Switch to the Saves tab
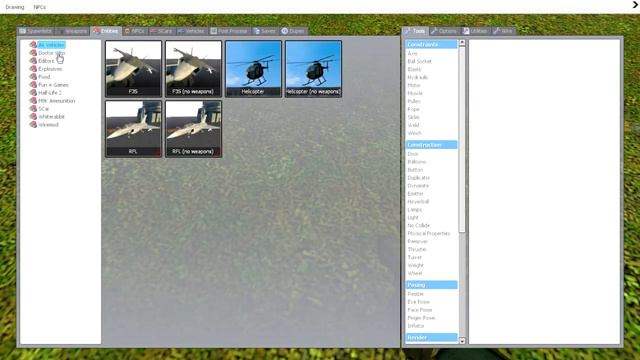This screenshot has height=360, width=640. pos(264,31)
